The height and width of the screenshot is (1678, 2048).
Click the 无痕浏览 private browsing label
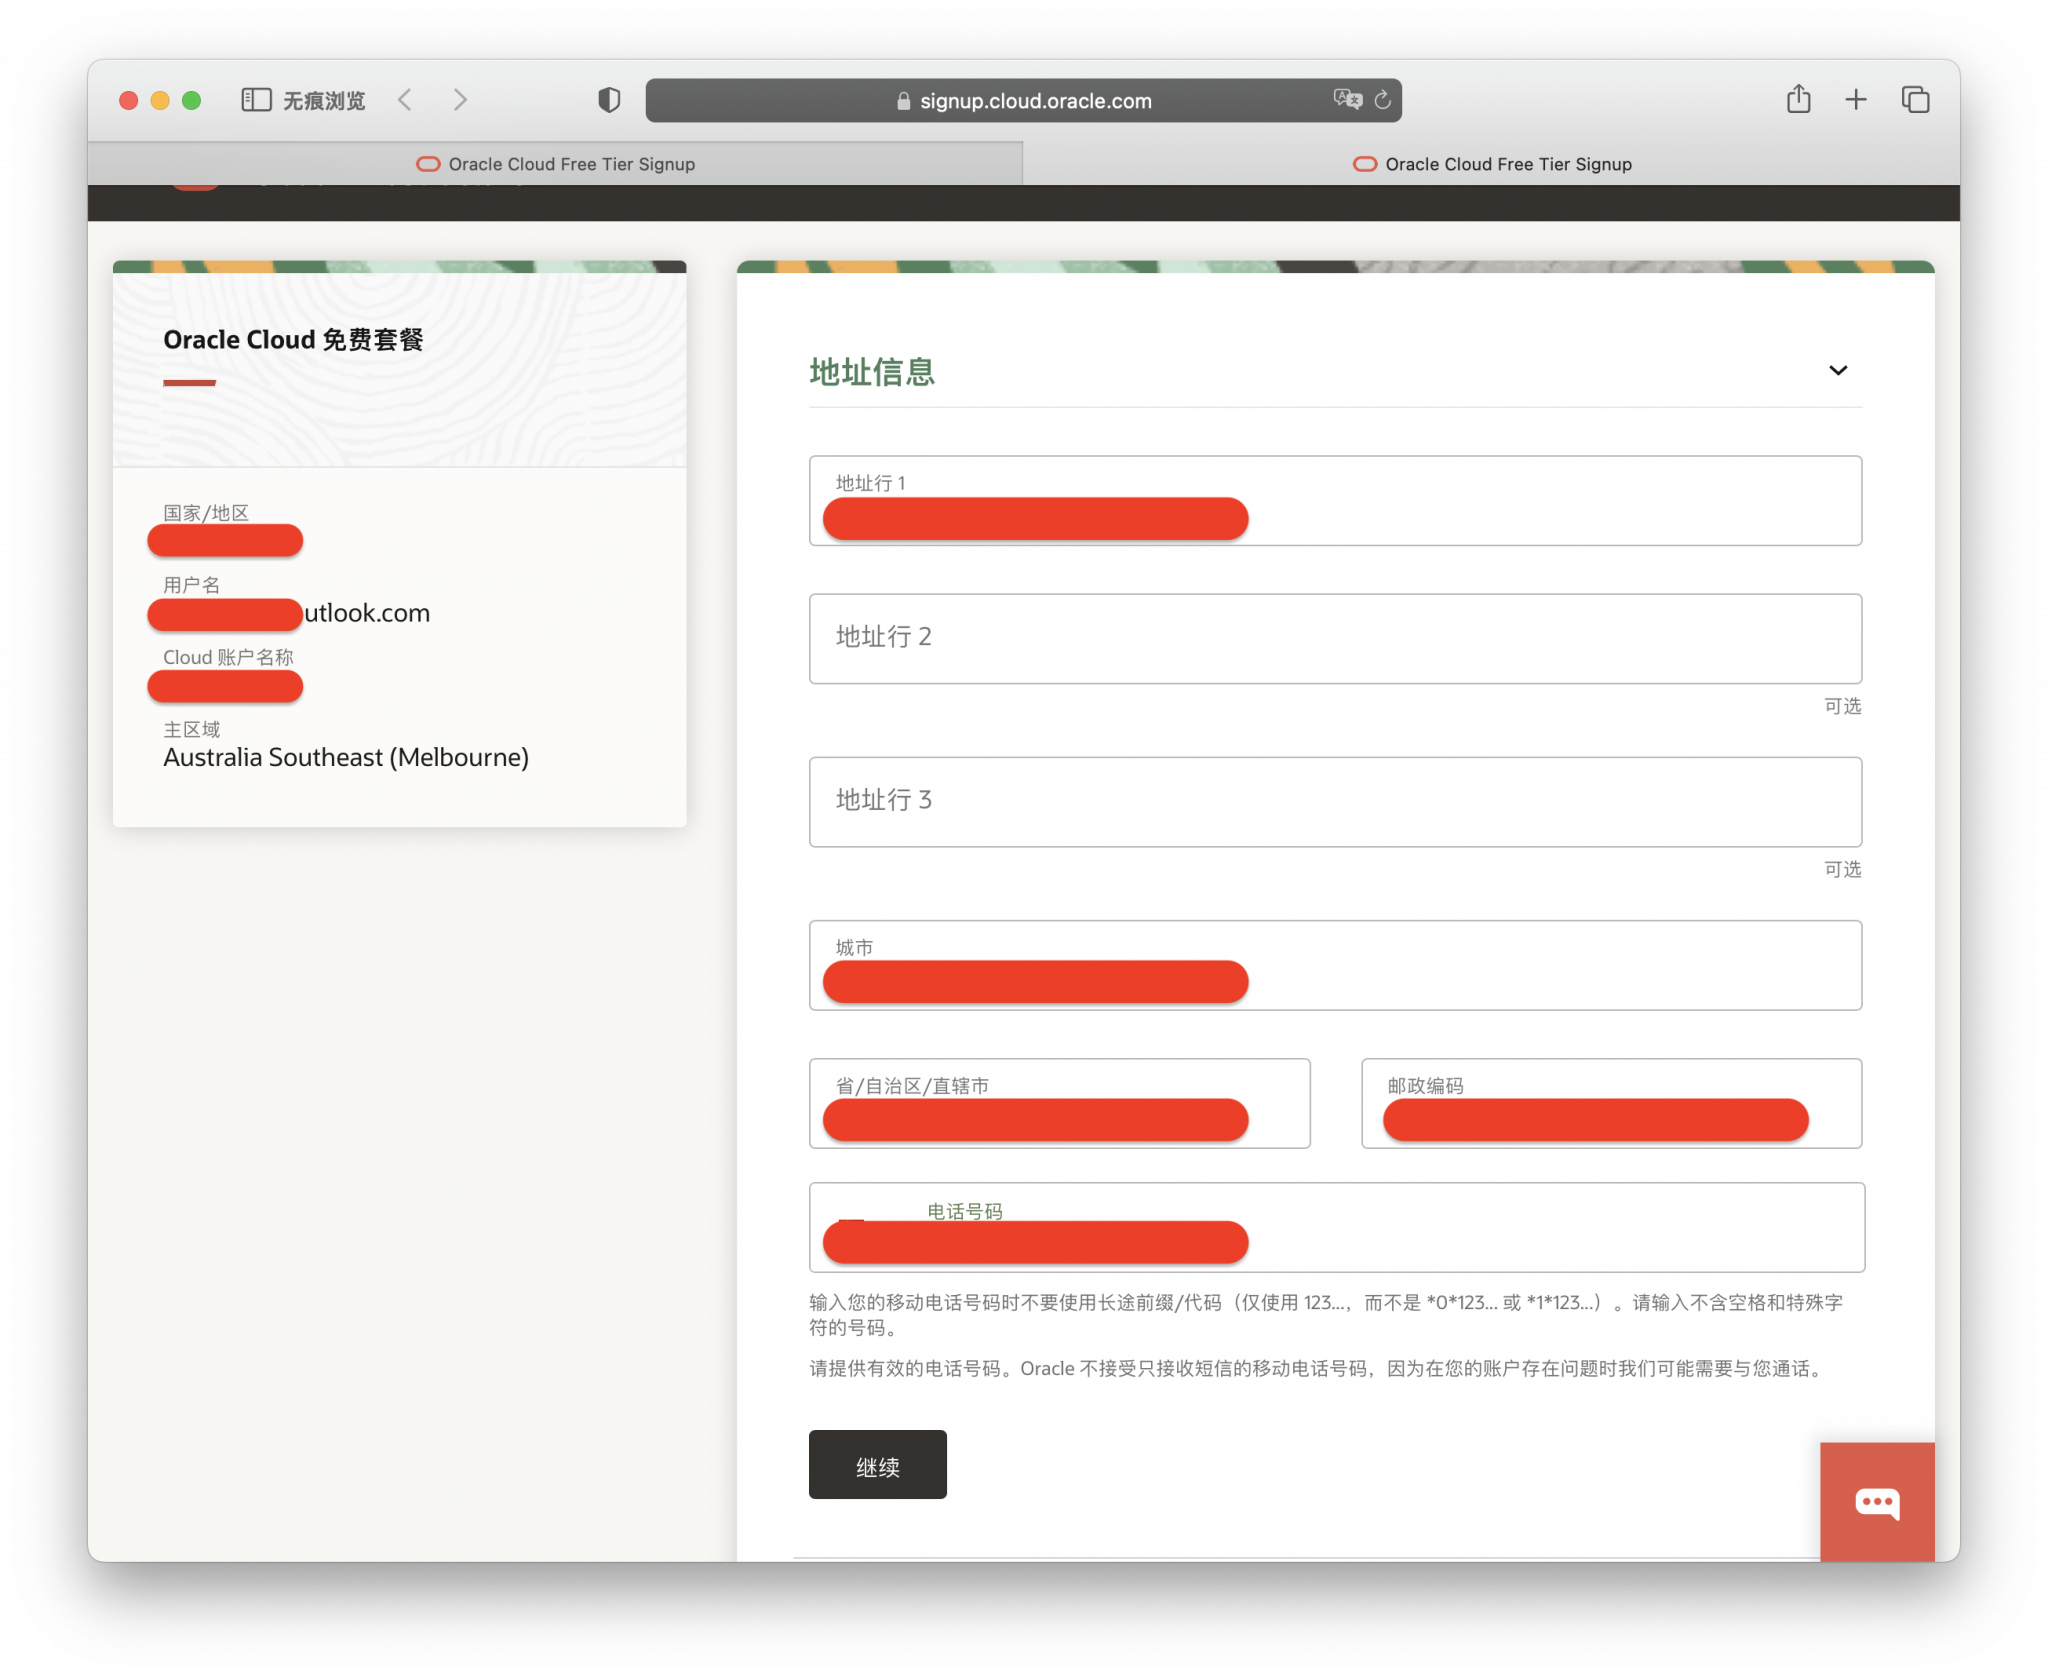click(324, 100)
